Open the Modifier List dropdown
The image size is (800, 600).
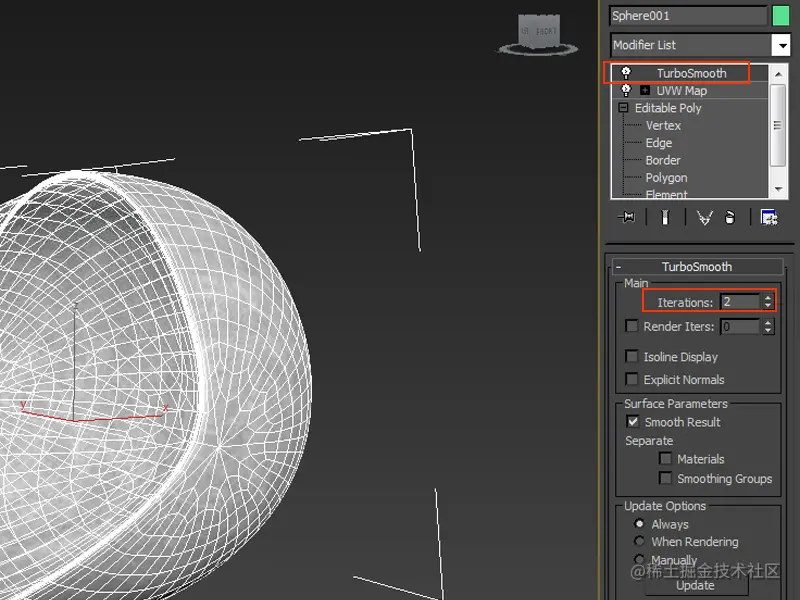[781, 45]
